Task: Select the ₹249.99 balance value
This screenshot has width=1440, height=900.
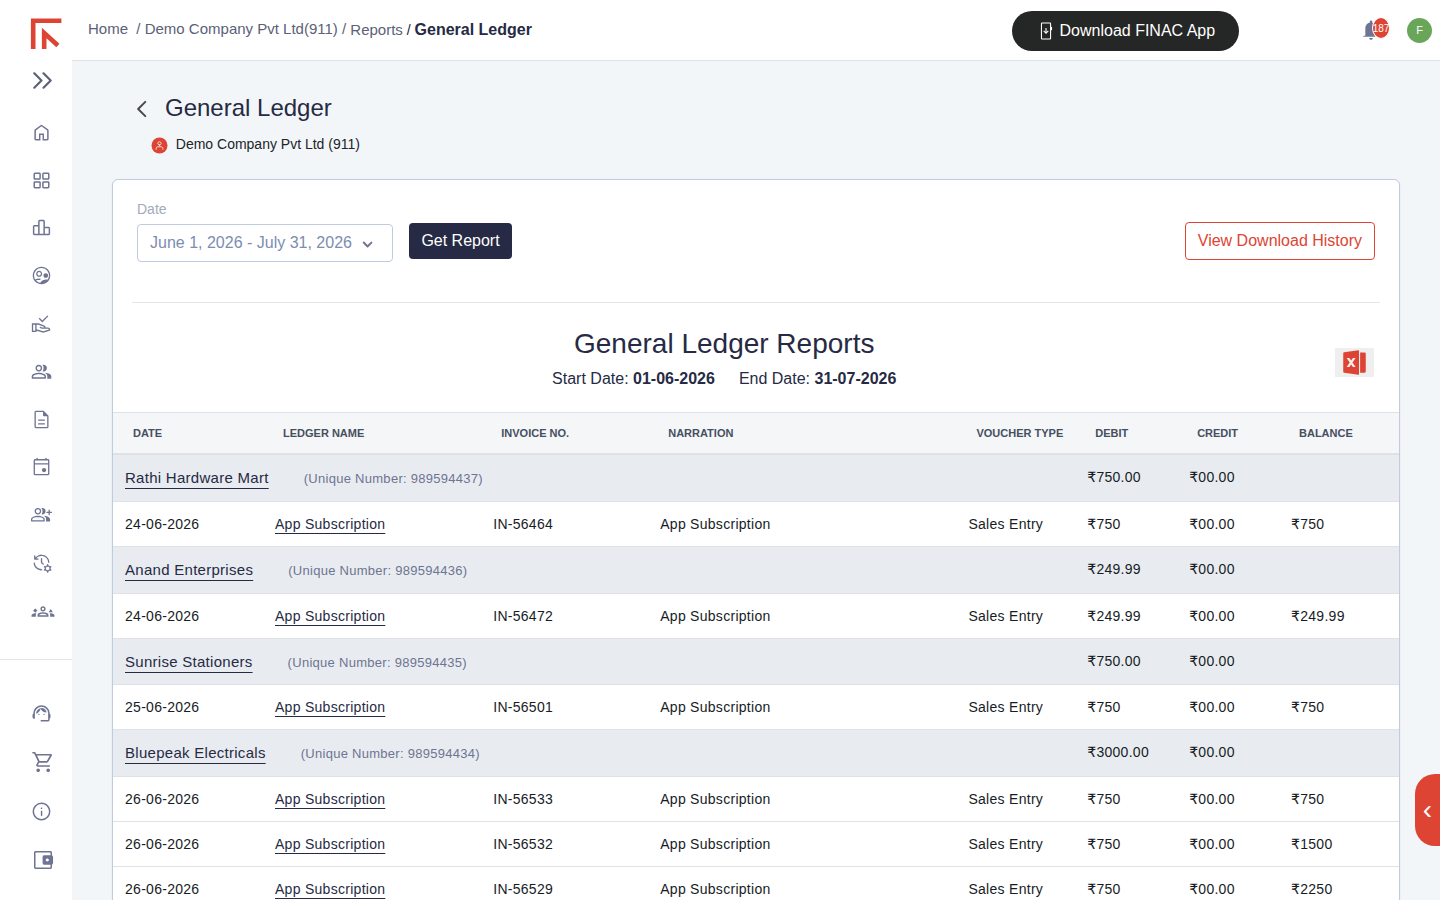Action: point(1318,616)
